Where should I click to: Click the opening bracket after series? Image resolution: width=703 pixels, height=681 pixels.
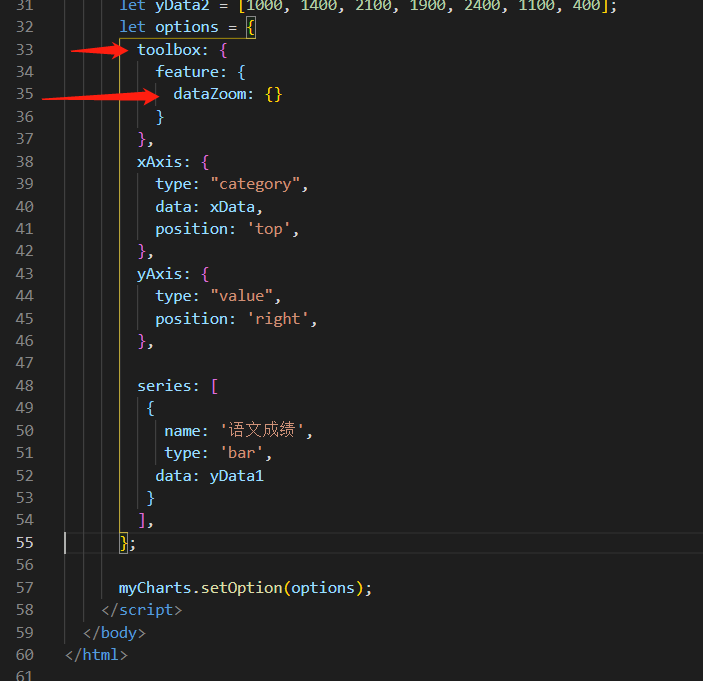pyautogui.click(x=214, y=386)
